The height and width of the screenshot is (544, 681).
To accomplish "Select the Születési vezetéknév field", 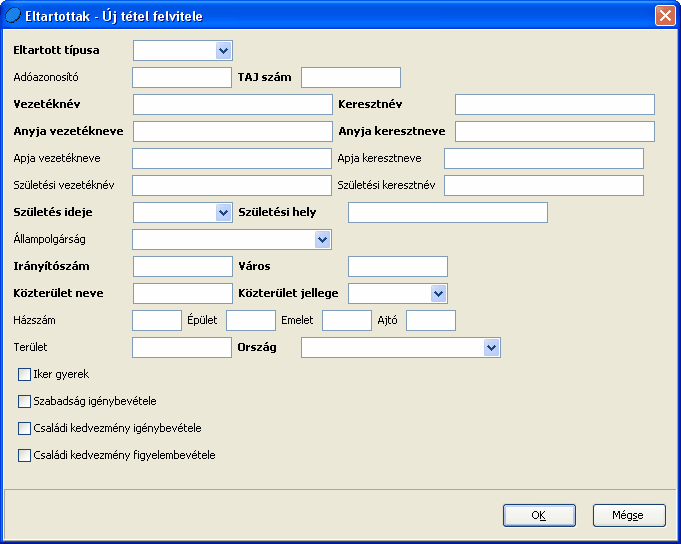I will click(x=232, y=185).
